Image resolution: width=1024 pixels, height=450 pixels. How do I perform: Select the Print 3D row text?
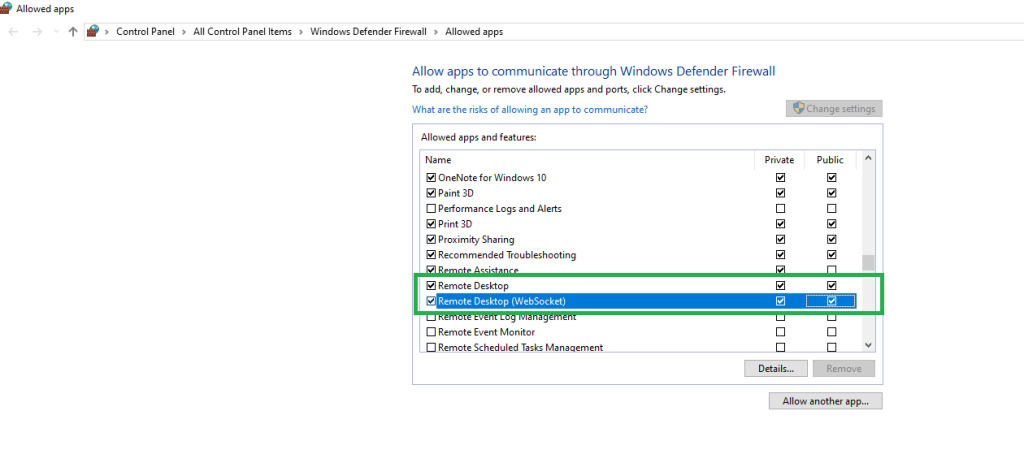tap(455, 223)
